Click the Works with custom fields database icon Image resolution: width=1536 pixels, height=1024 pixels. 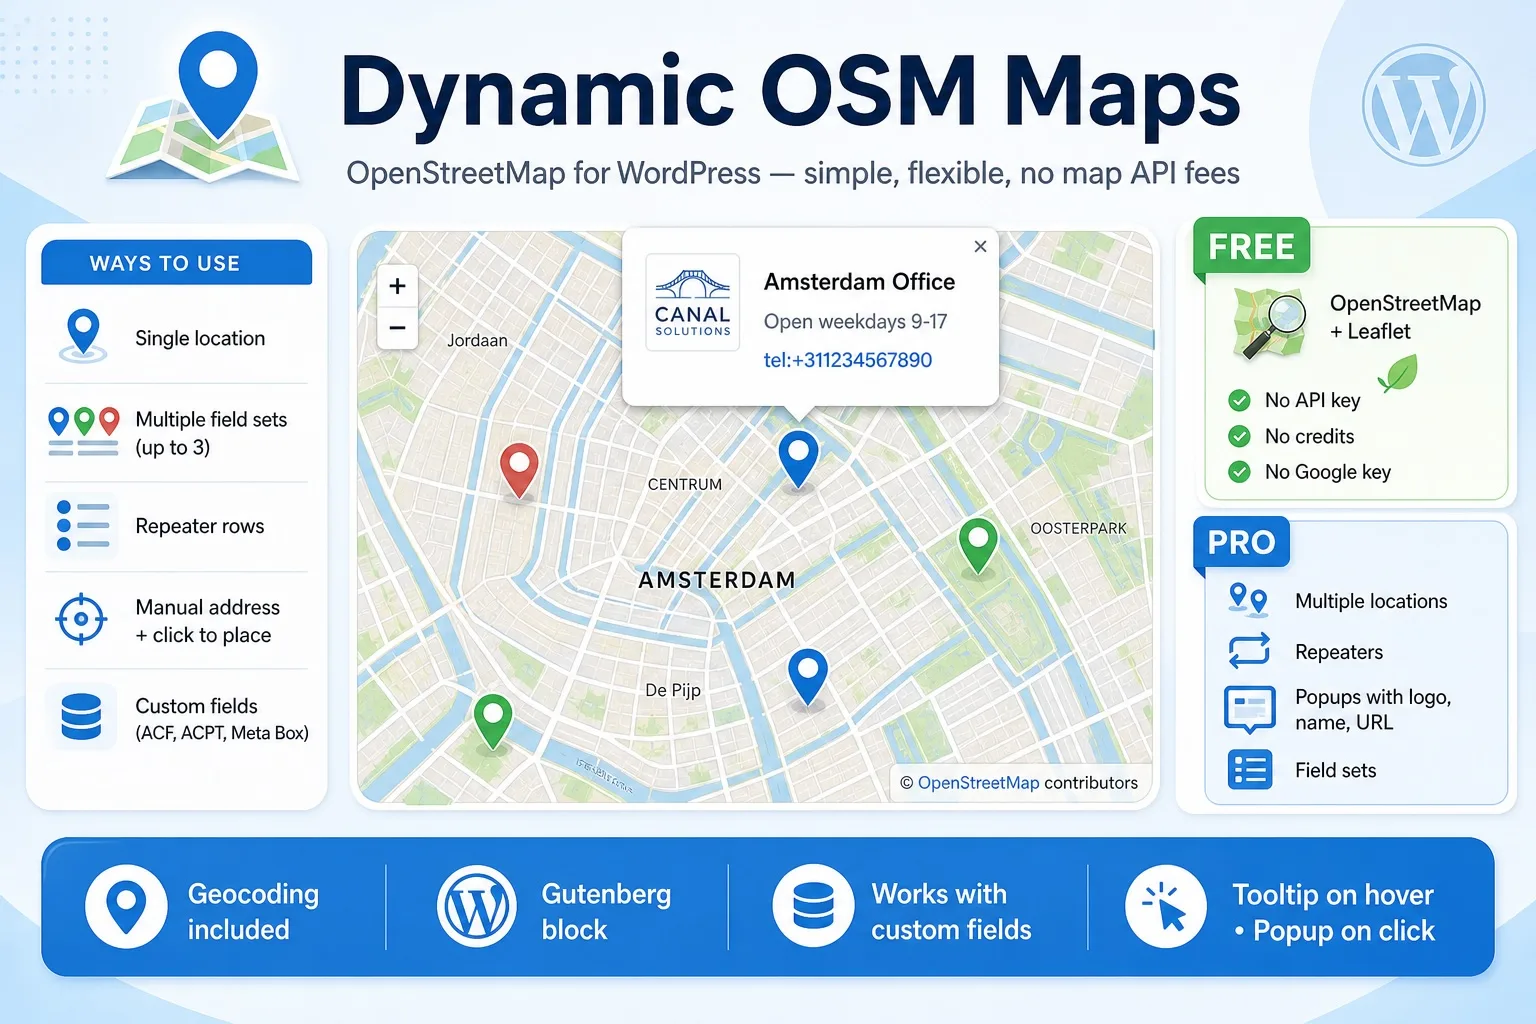click(813, 906)
